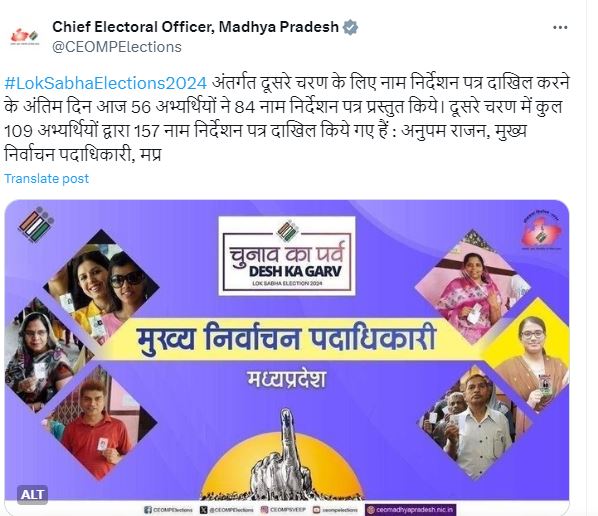Image resolution: width=598 pixels, height=516 pixels.
Task: Click the CEO Madhya Pradesh profile avatar
Action: tap(25, 37)
